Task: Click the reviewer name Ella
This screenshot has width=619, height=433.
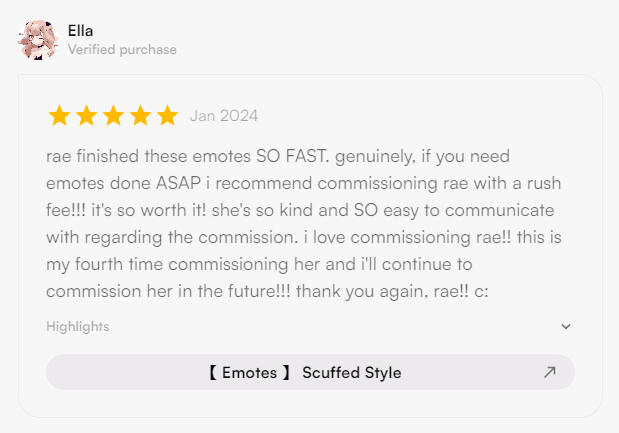Action: 81,30
